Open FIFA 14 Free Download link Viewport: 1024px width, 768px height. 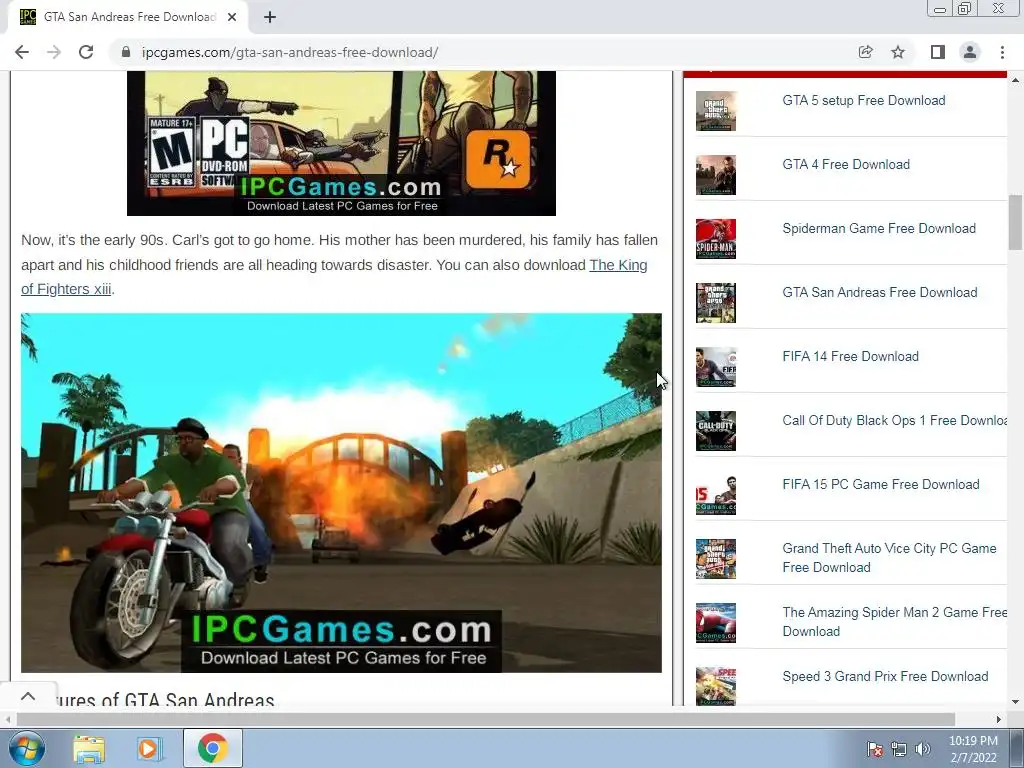(x=850, y=357)
